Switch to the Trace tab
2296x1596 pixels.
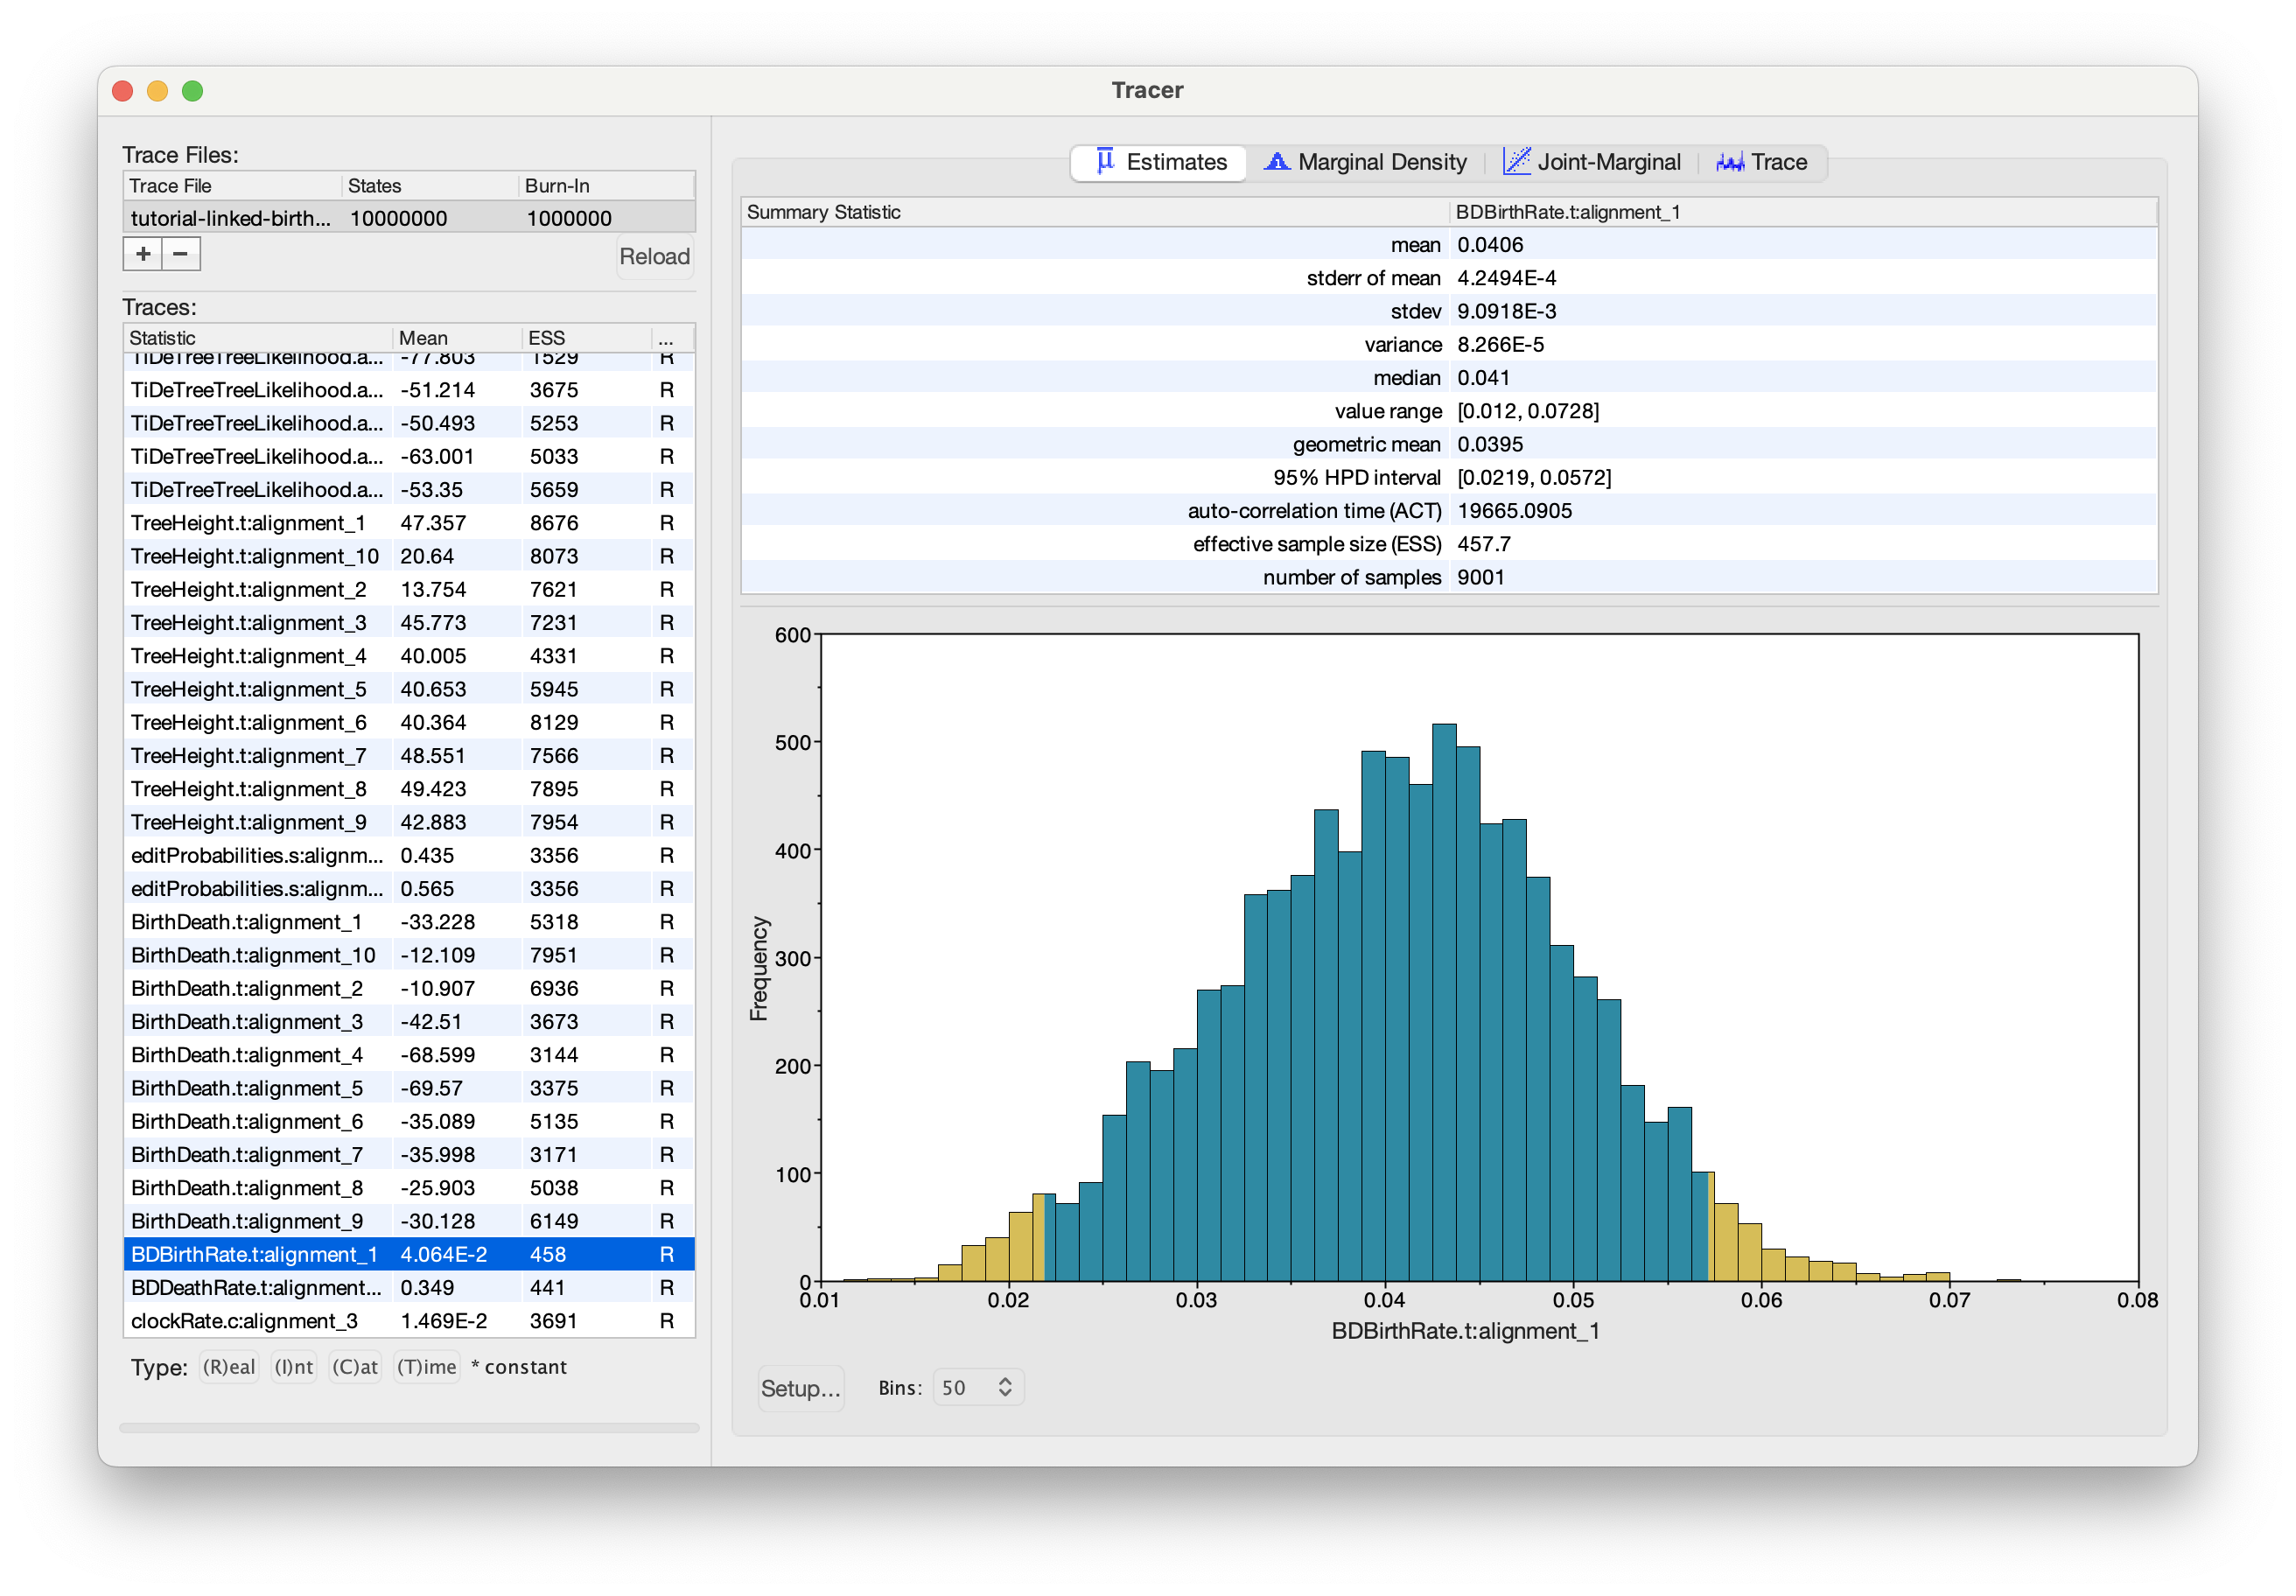click(x=1761, y=162)
